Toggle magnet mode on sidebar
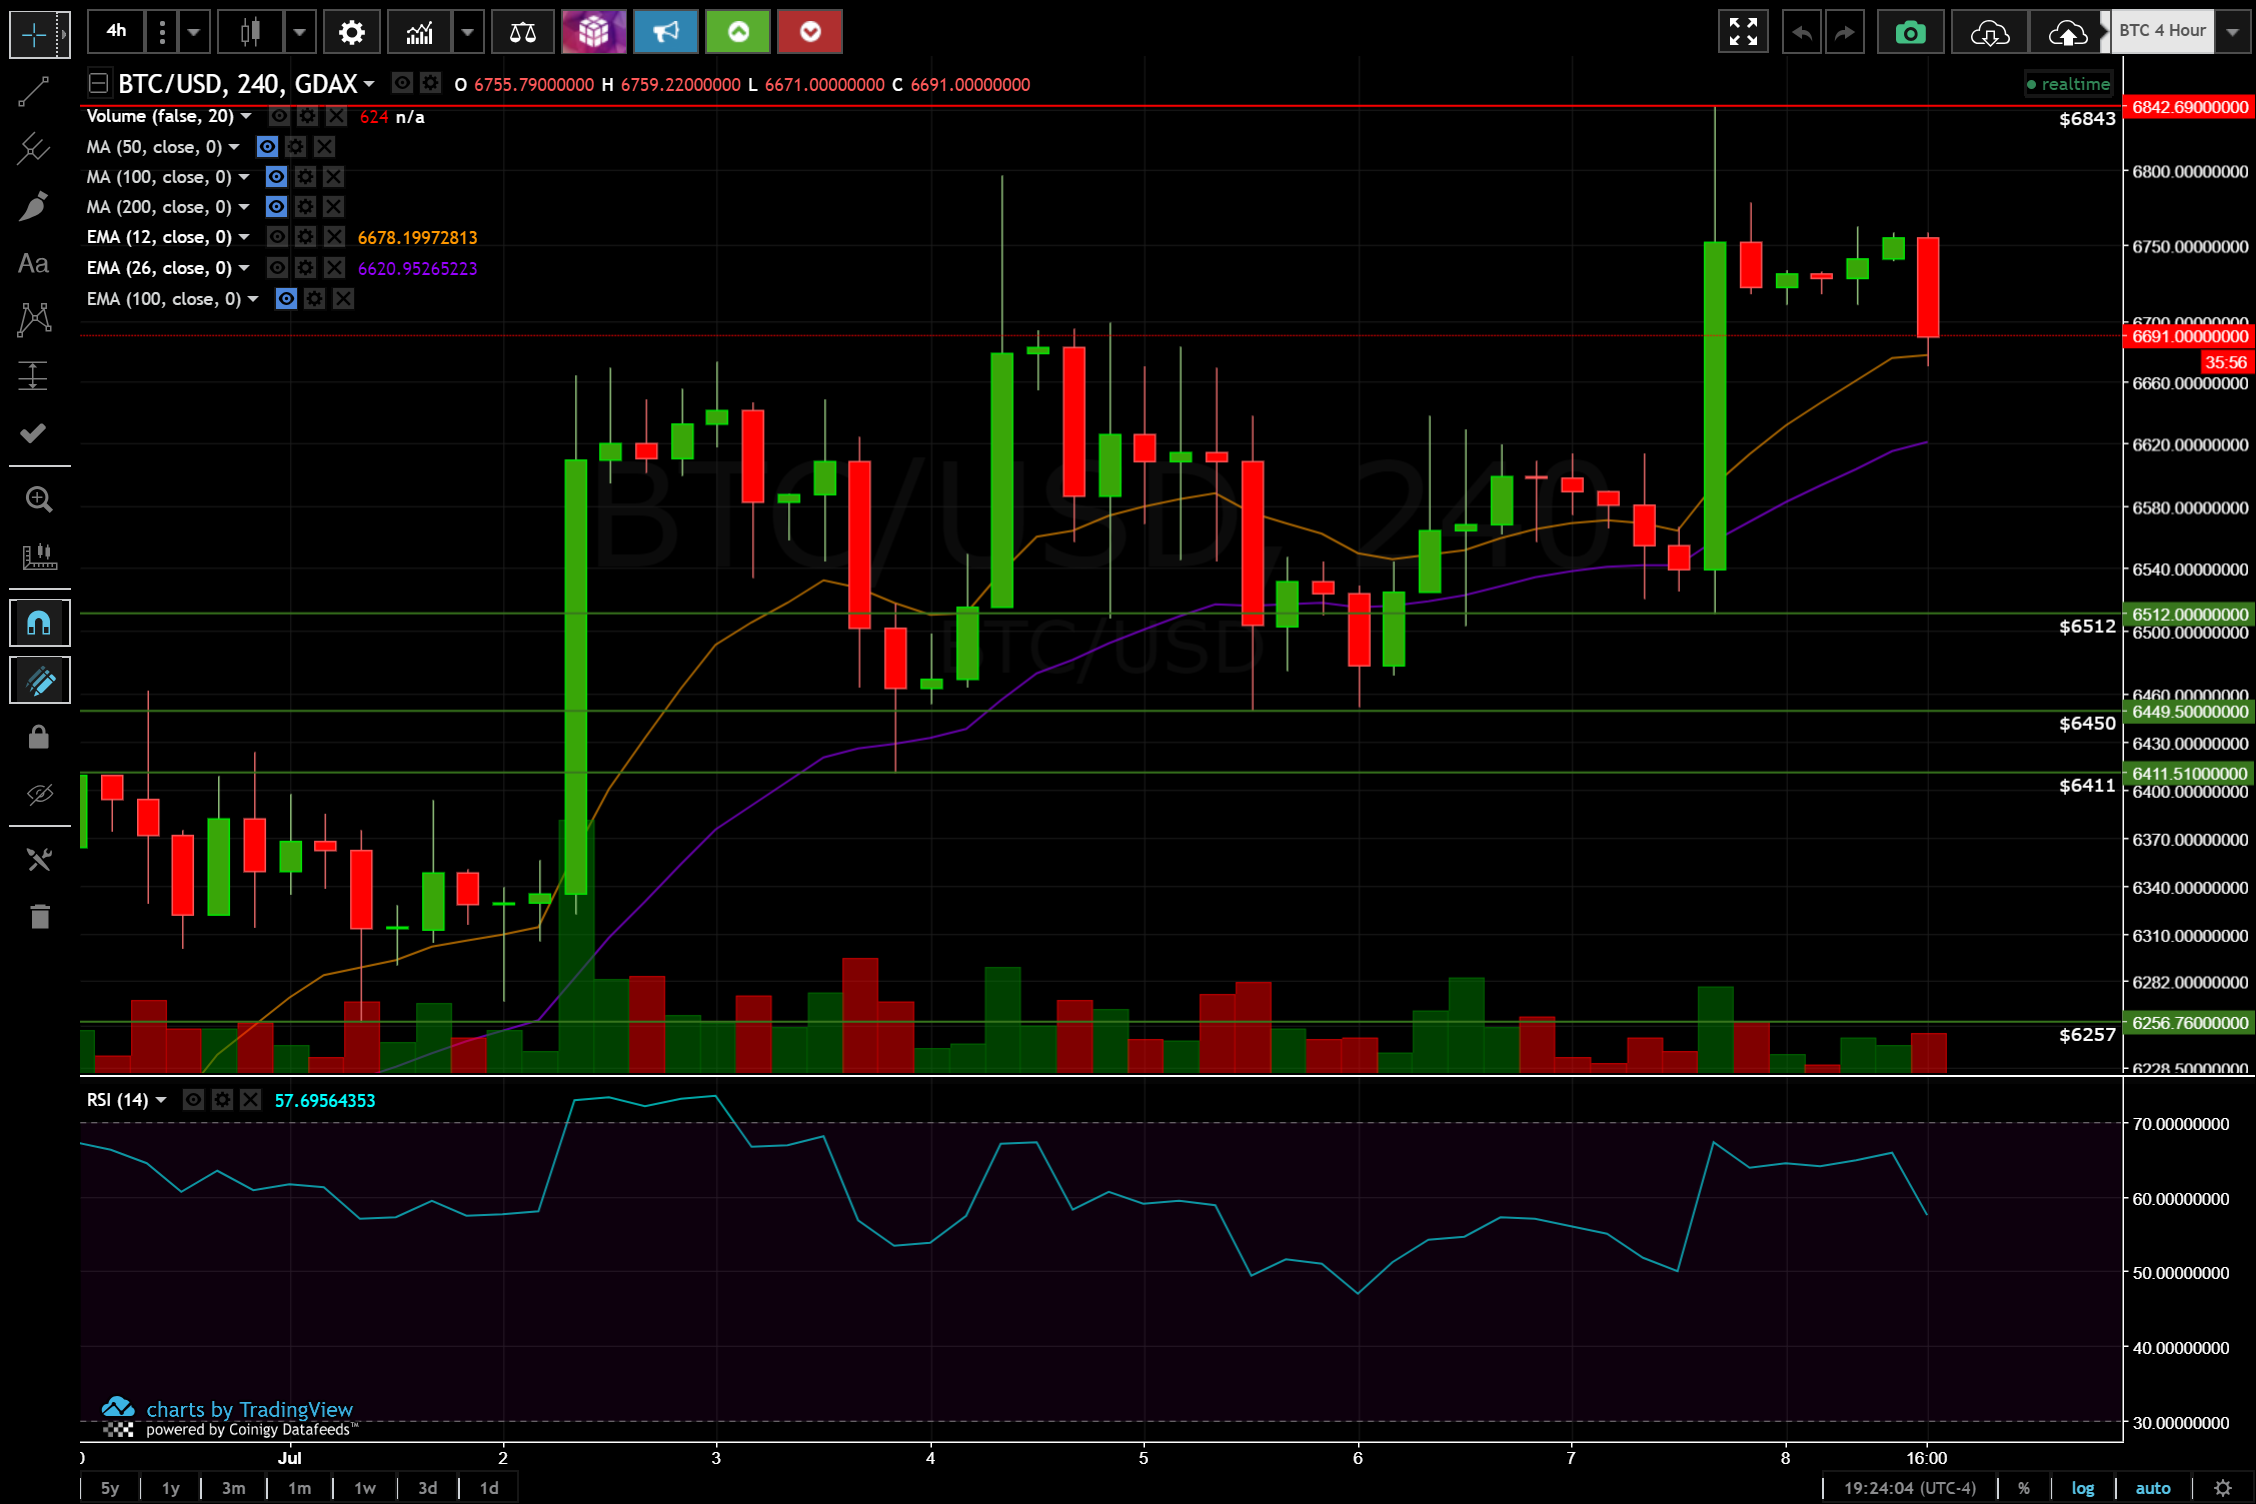2256x1504 pixels. [x=39, y=624]
